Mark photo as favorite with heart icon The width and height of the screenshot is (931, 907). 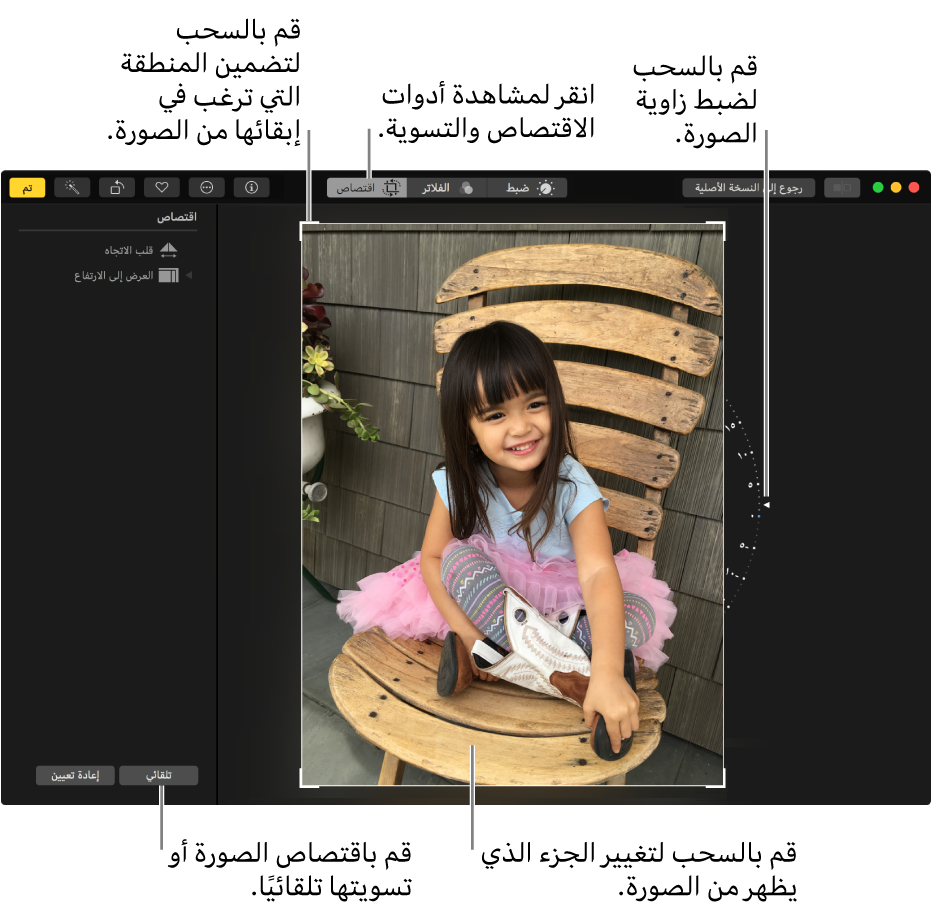pyautogui.click(x=161, y=187)
